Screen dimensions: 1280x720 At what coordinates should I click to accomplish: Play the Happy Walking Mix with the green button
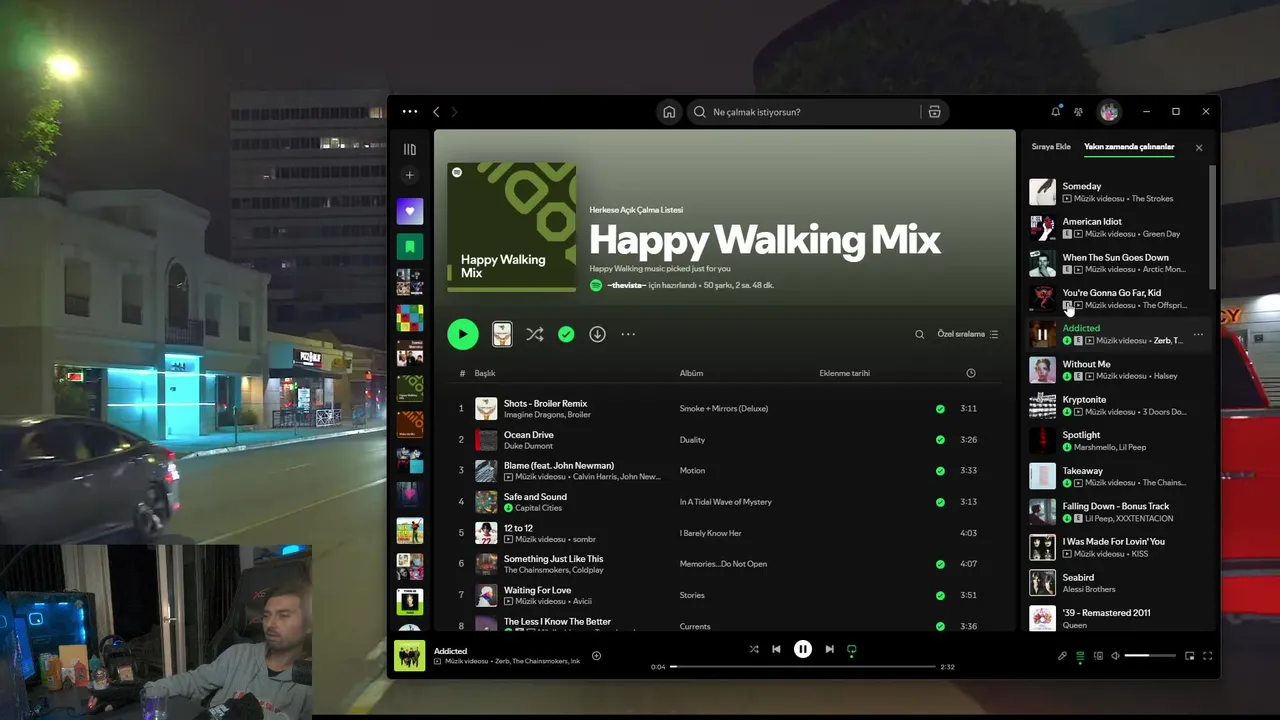(463, 334)
